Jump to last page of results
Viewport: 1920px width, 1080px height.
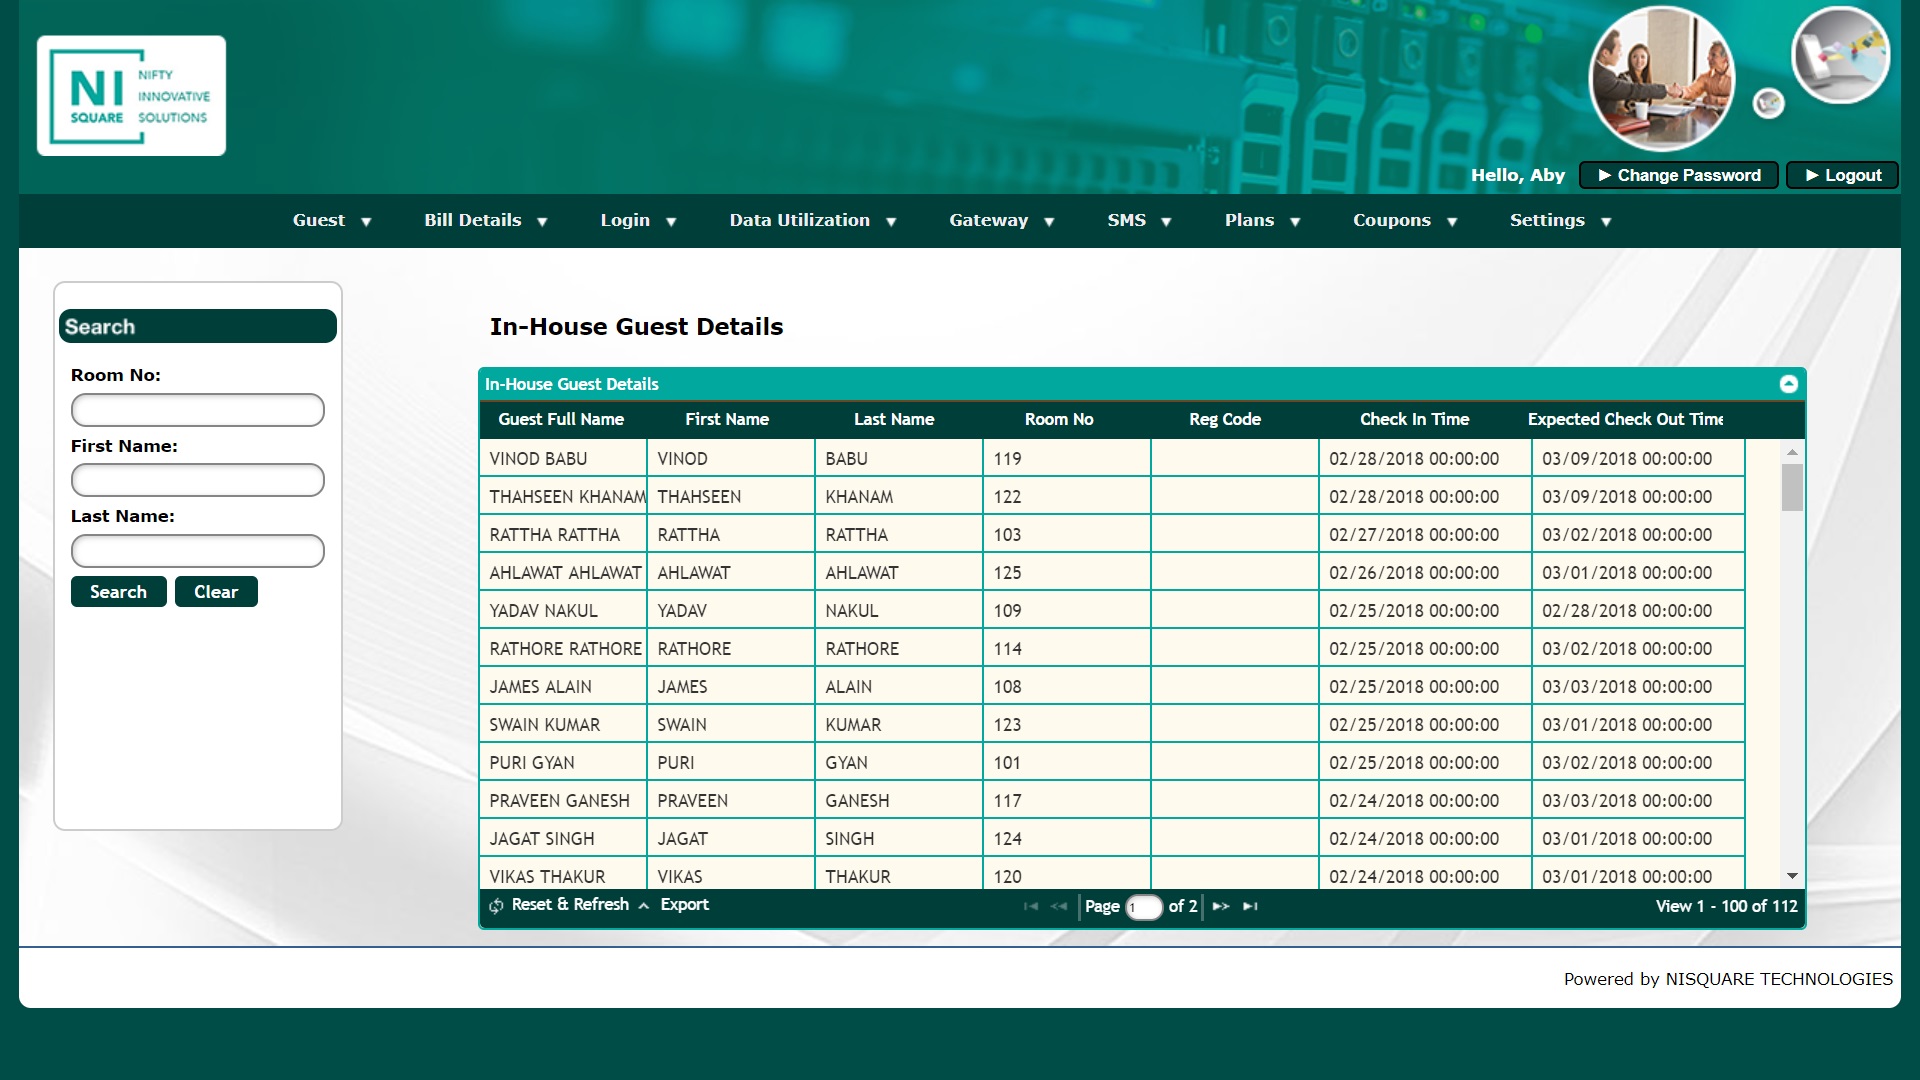coord(1250,906)
